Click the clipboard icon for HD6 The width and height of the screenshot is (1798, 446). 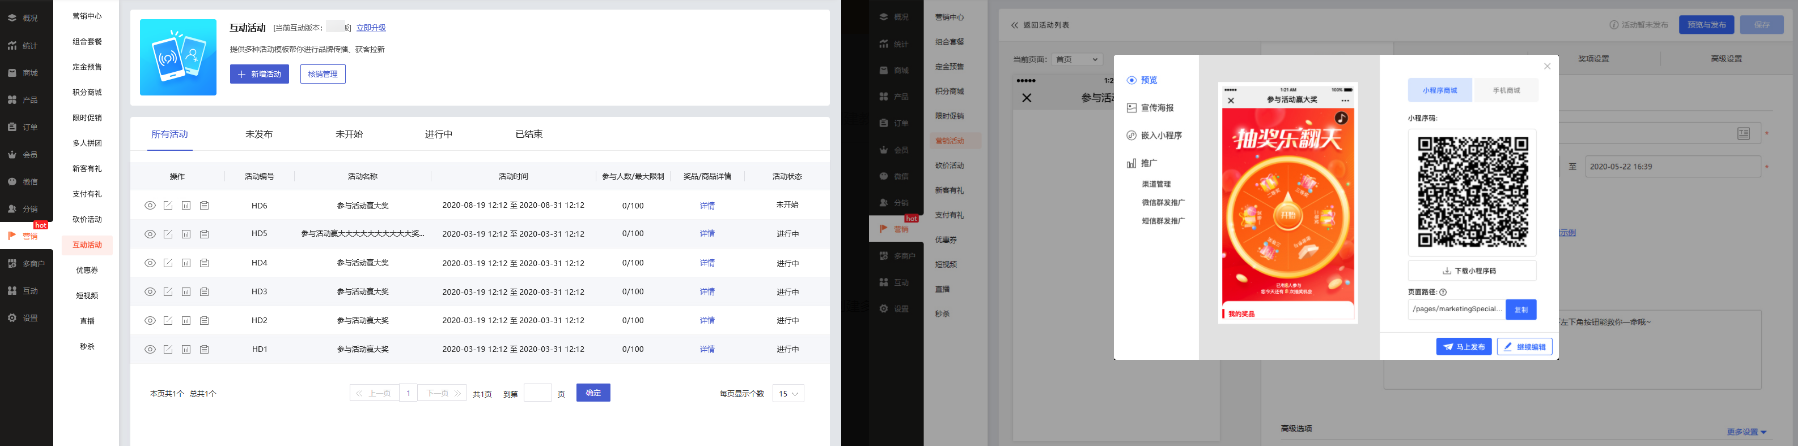pyautogui.click(x=204, y=205)
